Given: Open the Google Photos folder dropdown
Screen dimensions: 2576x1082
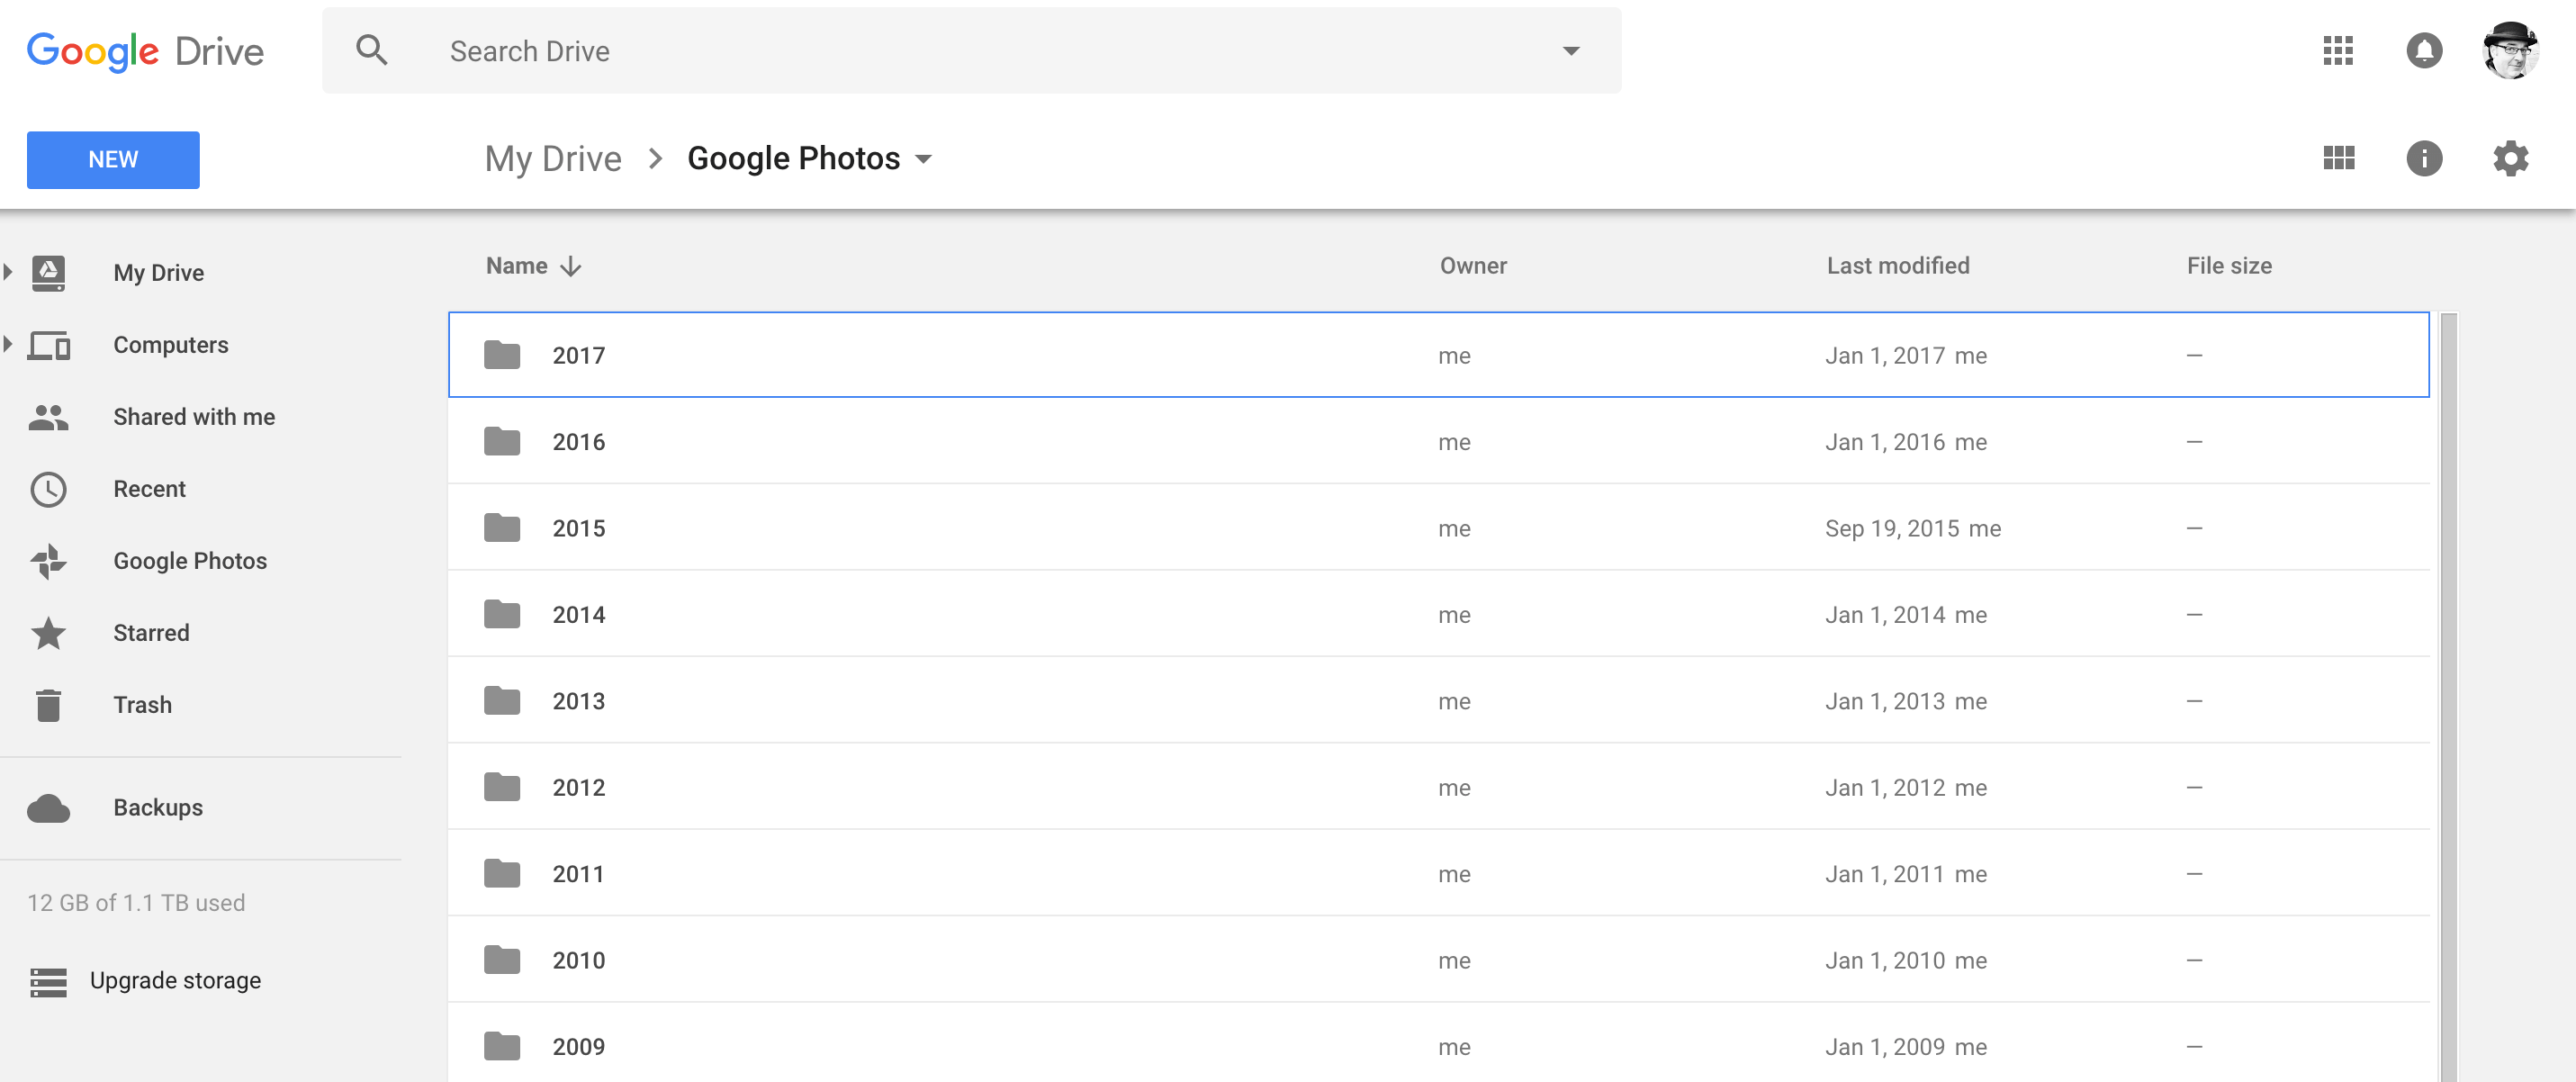Looking at the screenshot, I should pos(923,159).
